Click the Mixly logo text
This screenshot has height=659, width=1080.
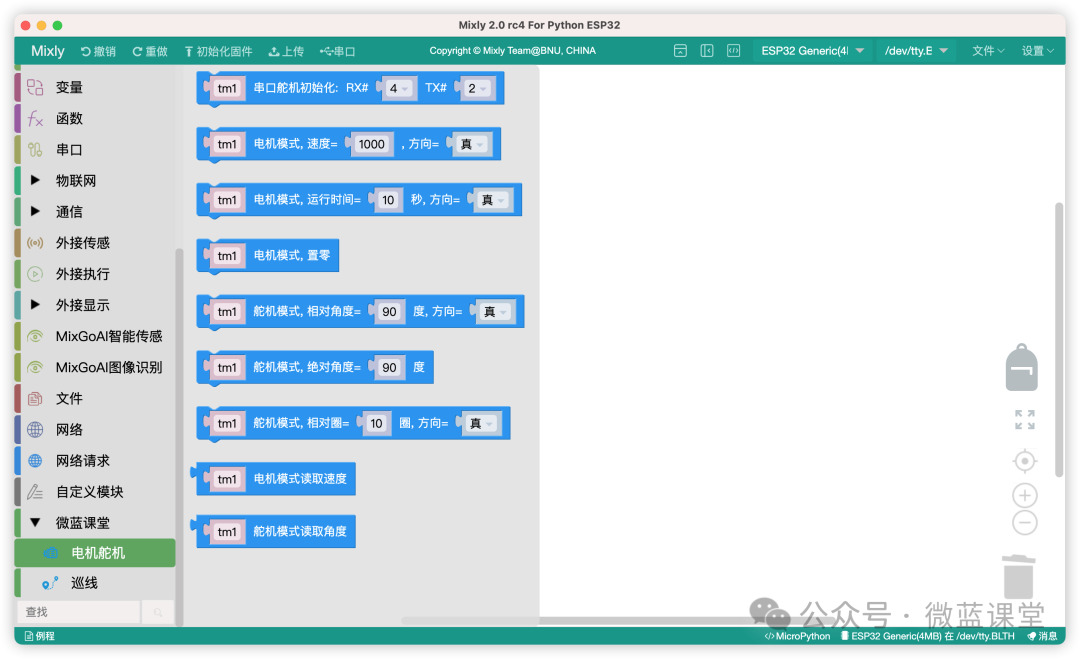(x=48, y=51)
